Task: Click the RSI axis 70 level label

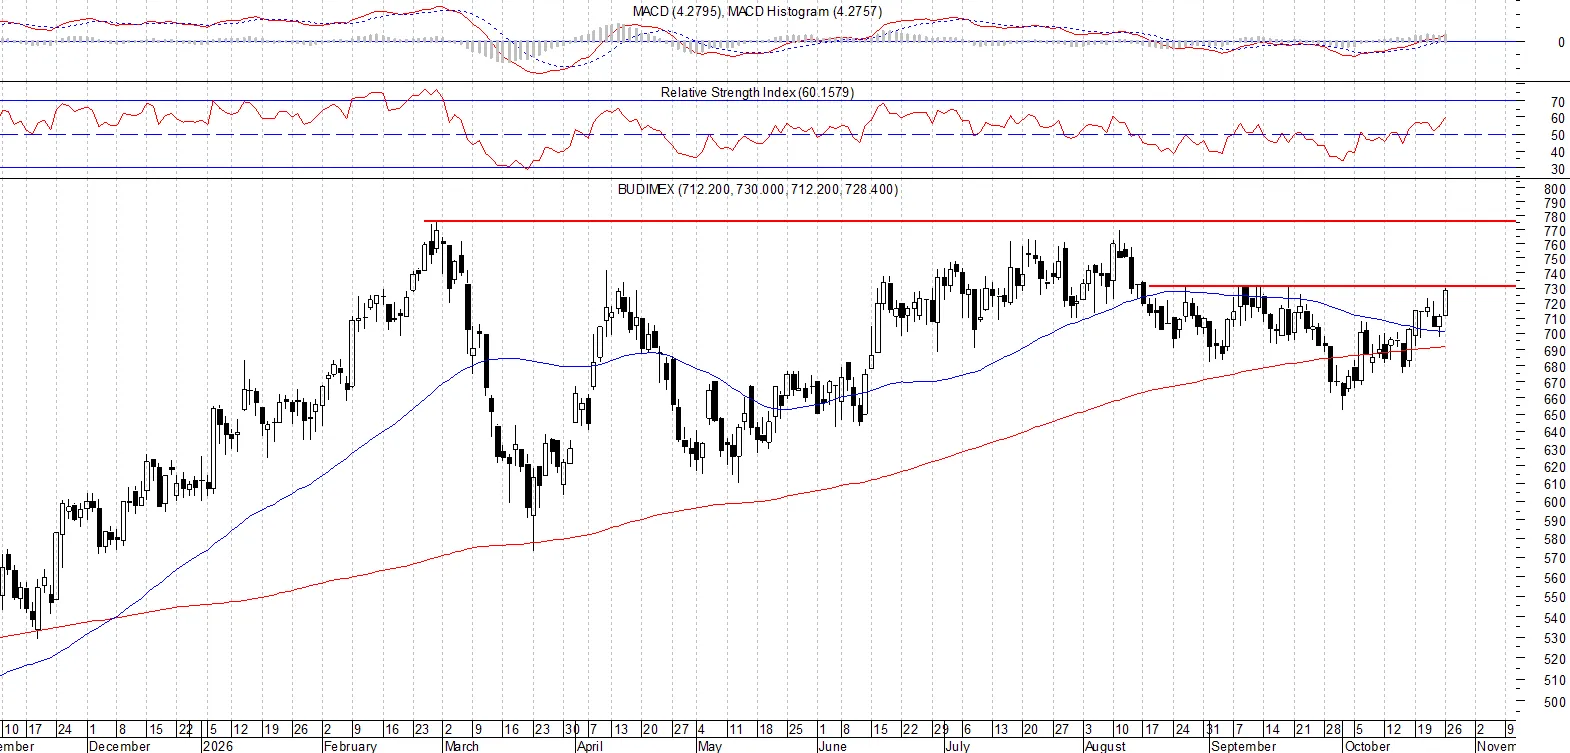Action: tap(1557, 102)
